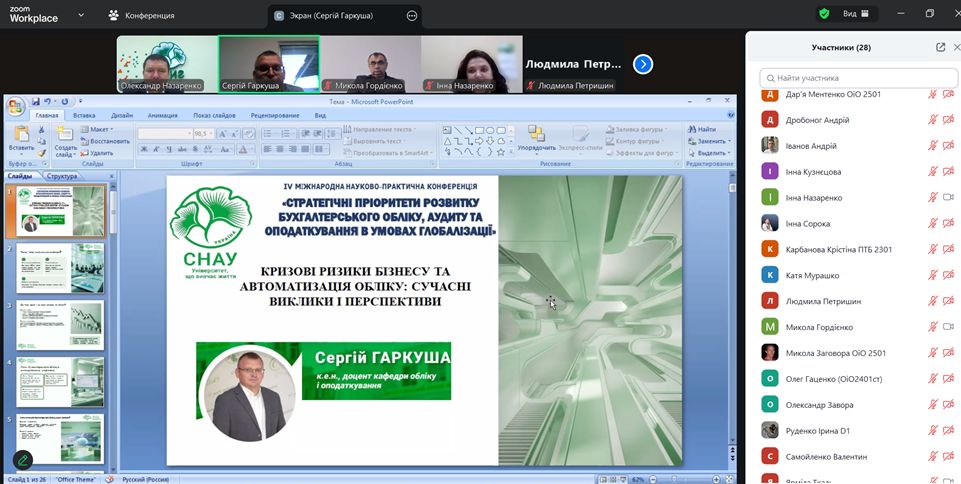Open the font size dropdown in ribbon
This screenshot has width=961, height=484.
point(212,133)
